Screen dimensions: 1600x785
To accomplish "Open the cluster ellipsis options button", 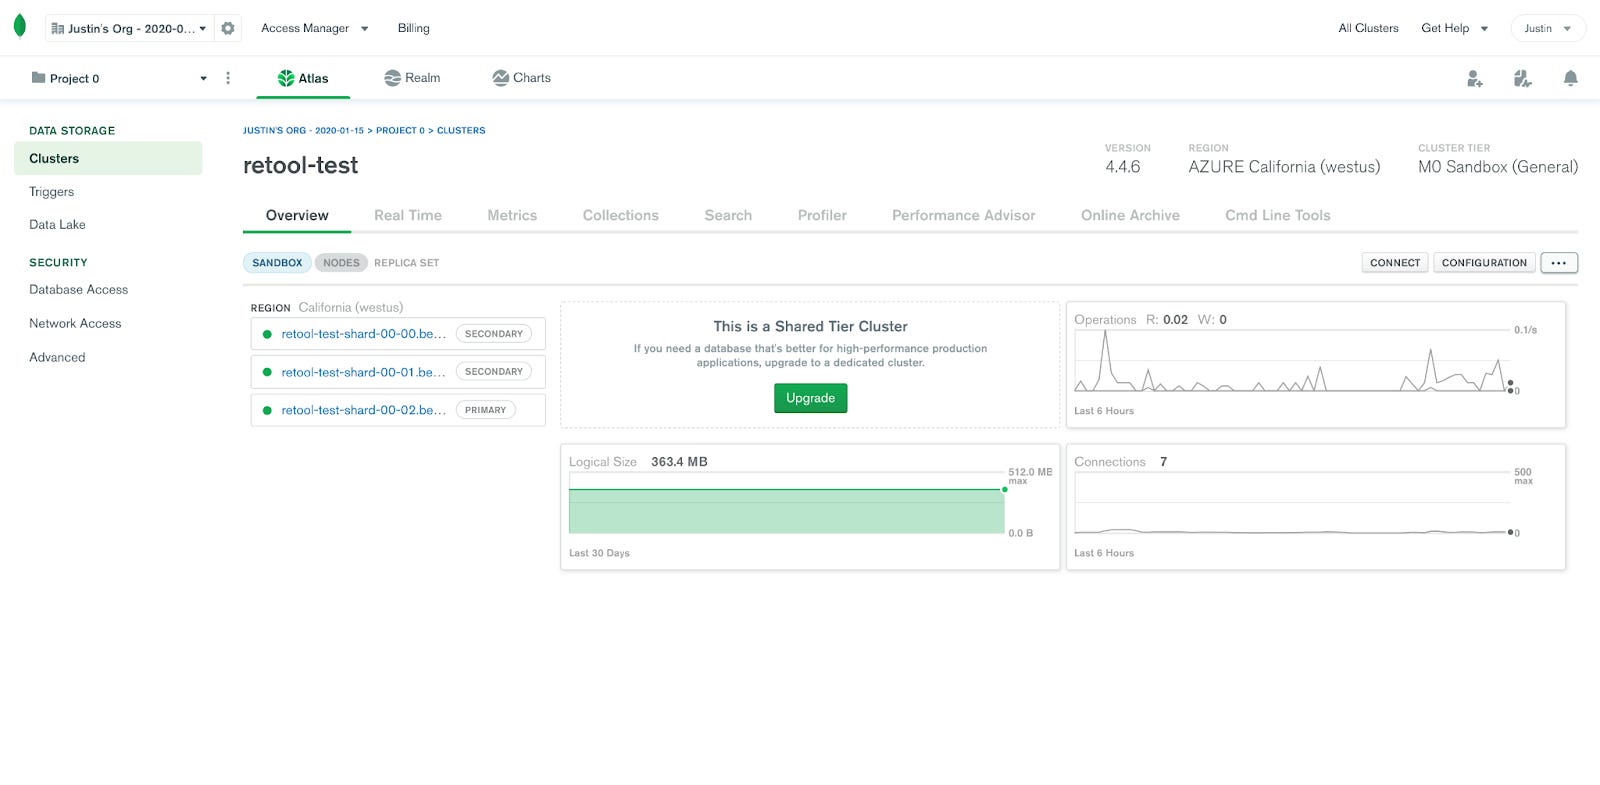I will click(x=1558, y=263).
